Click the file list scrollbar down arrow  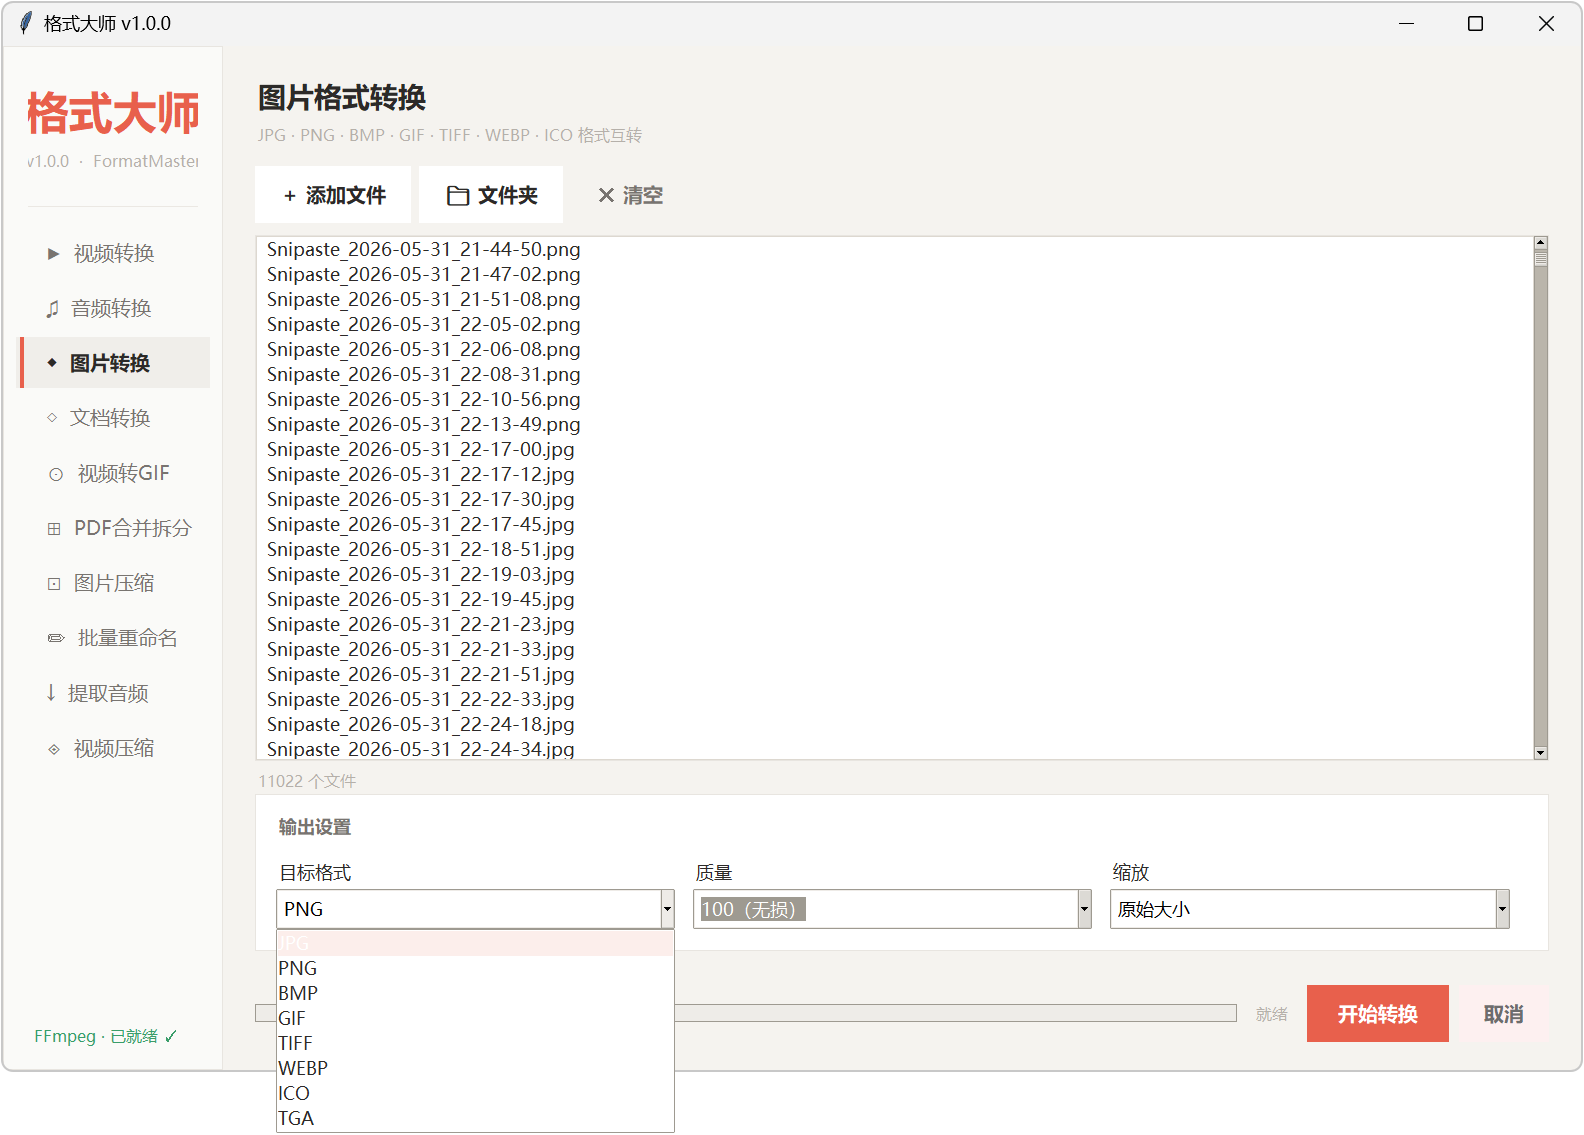(x=1541, y=753)
